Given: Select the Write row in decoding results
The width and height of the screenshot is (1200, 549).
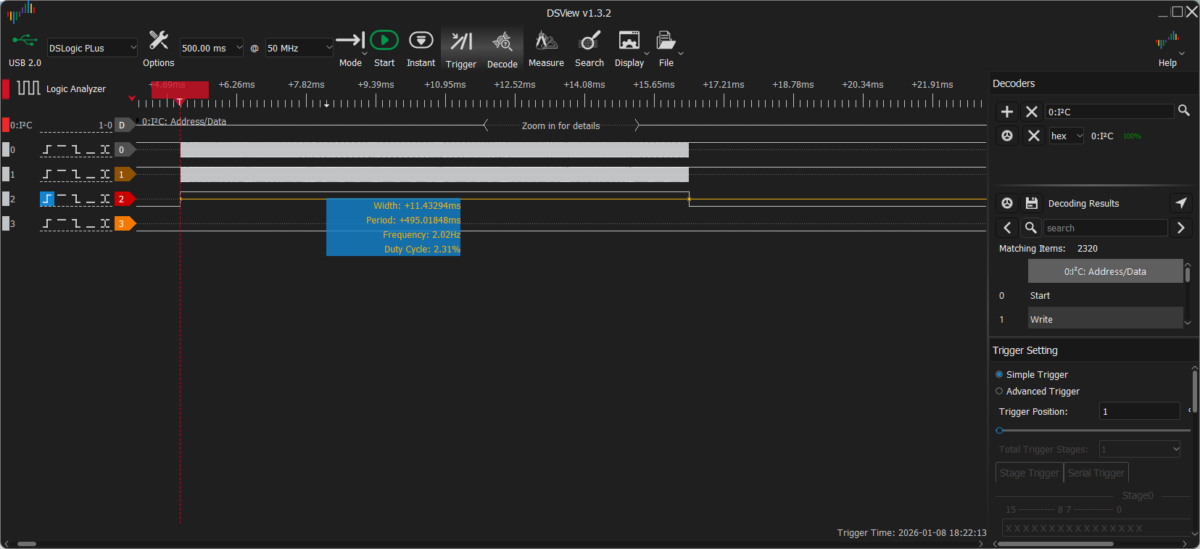Looking at the screenshot, I should (1100, 319).
